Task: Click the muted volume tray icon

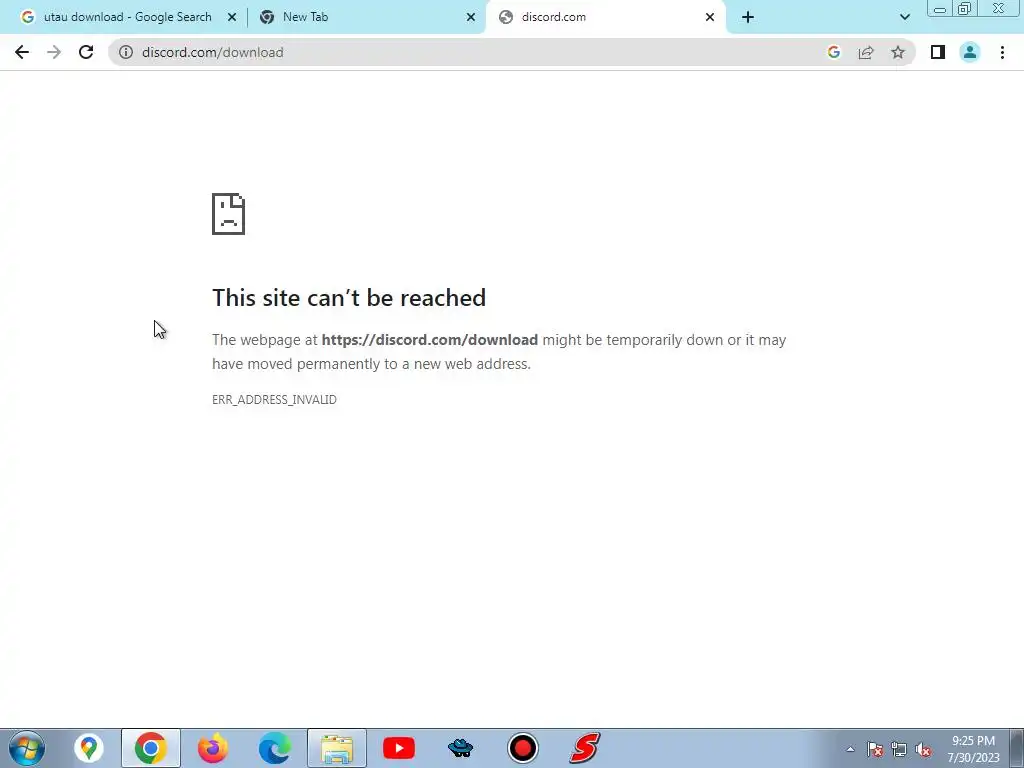Action: (923, 749)
